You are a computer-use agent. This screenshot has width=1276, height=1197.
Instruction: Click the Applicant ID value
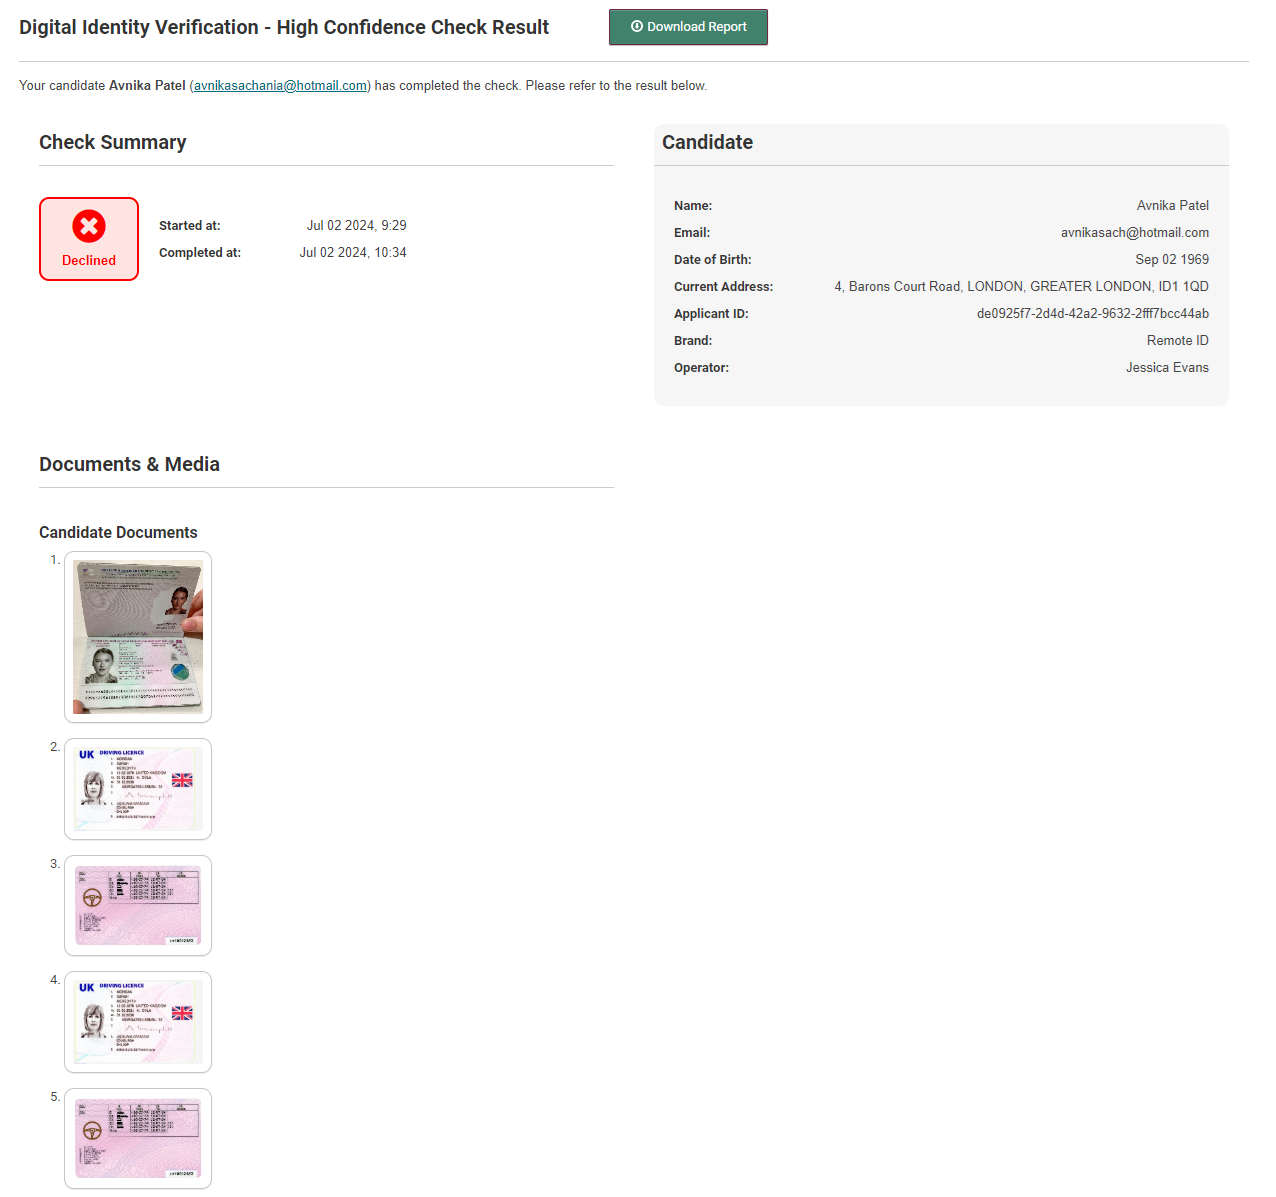(1092, 314)
